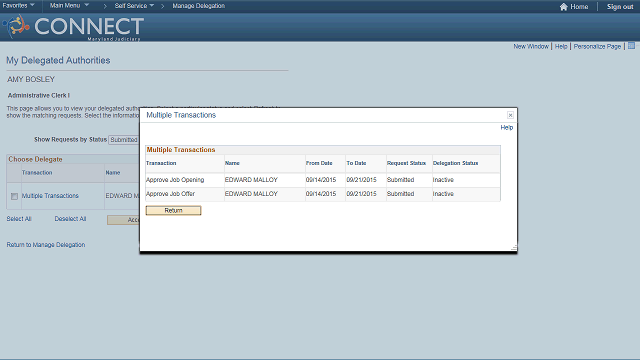This screenshot has height=360, width=640.
Task: Expand the Main Menu dropdown
Action: tap(69, 5)
